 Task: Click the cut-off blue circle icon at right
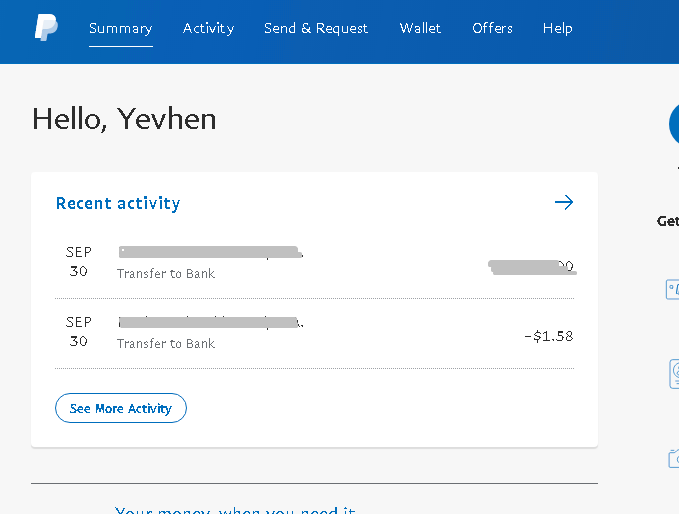pos(673,125)
